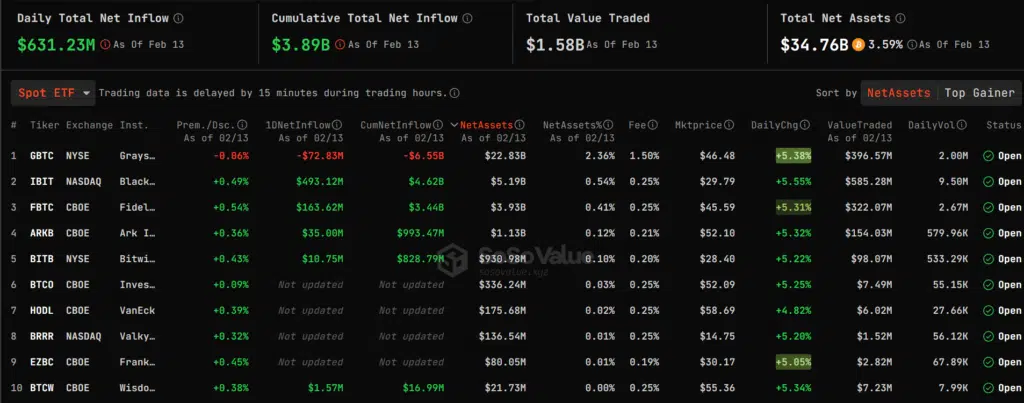Select Top Gainer sort option
The width and height of the screenshot is (1024, 403).
(979, 93)
